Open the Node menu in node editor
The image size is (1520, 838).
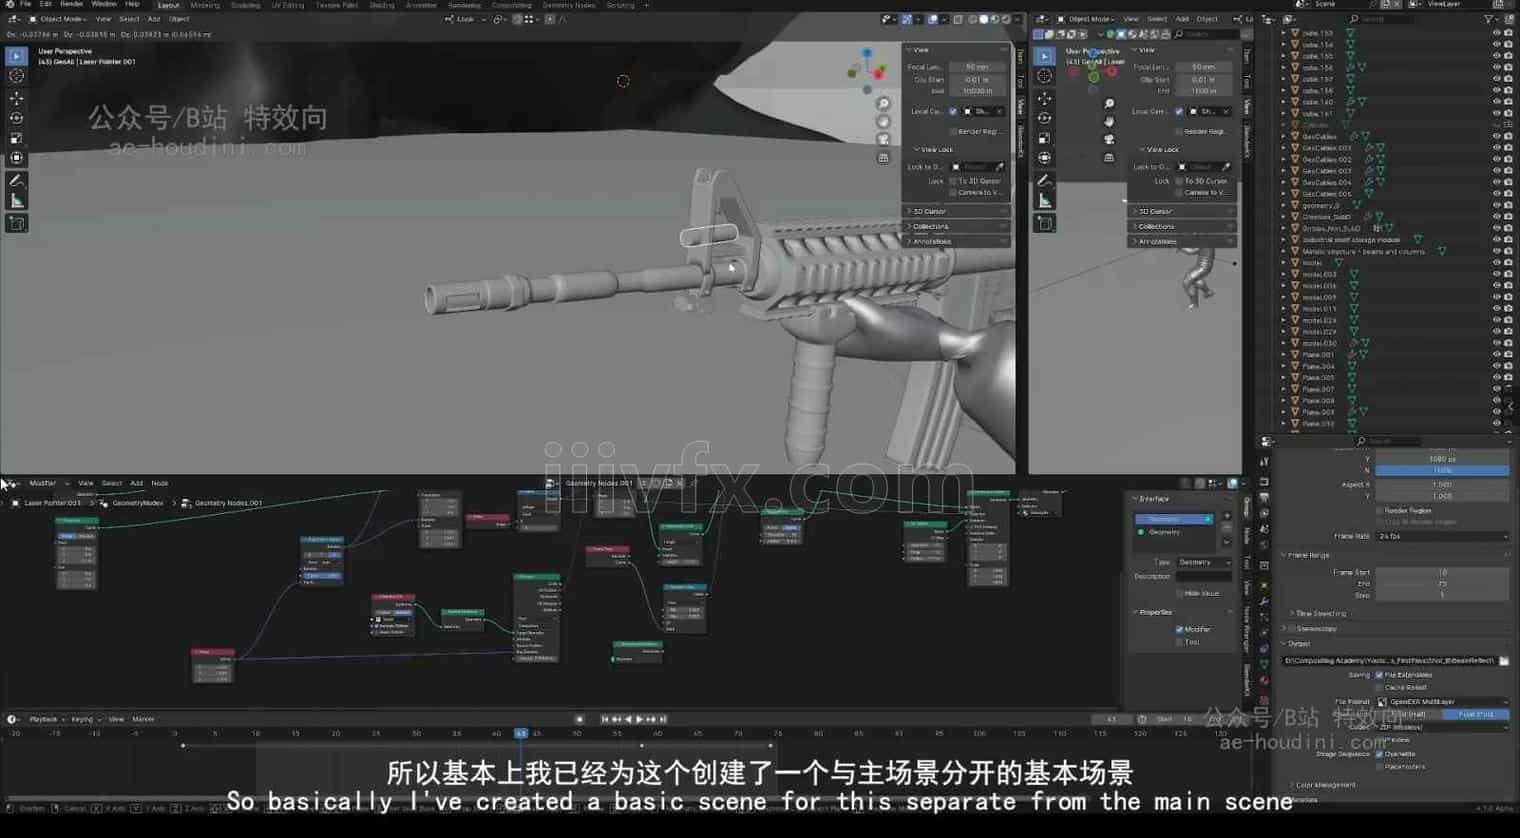159,484
